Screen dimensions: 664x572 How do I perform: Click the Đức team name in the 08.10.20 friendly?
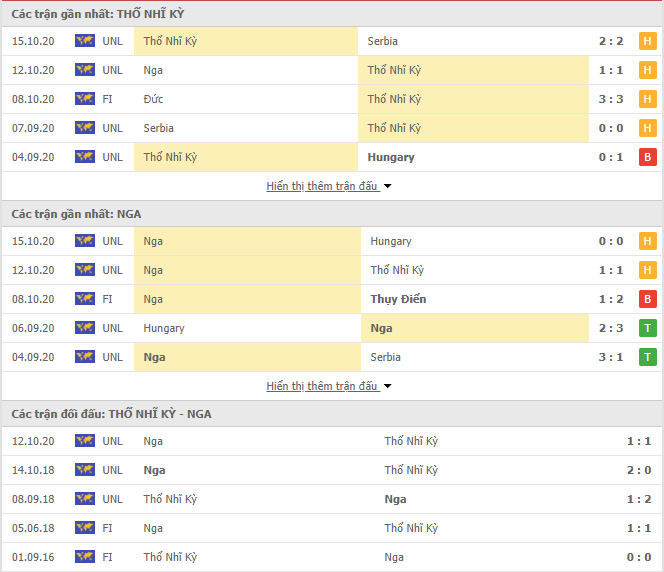153,99
